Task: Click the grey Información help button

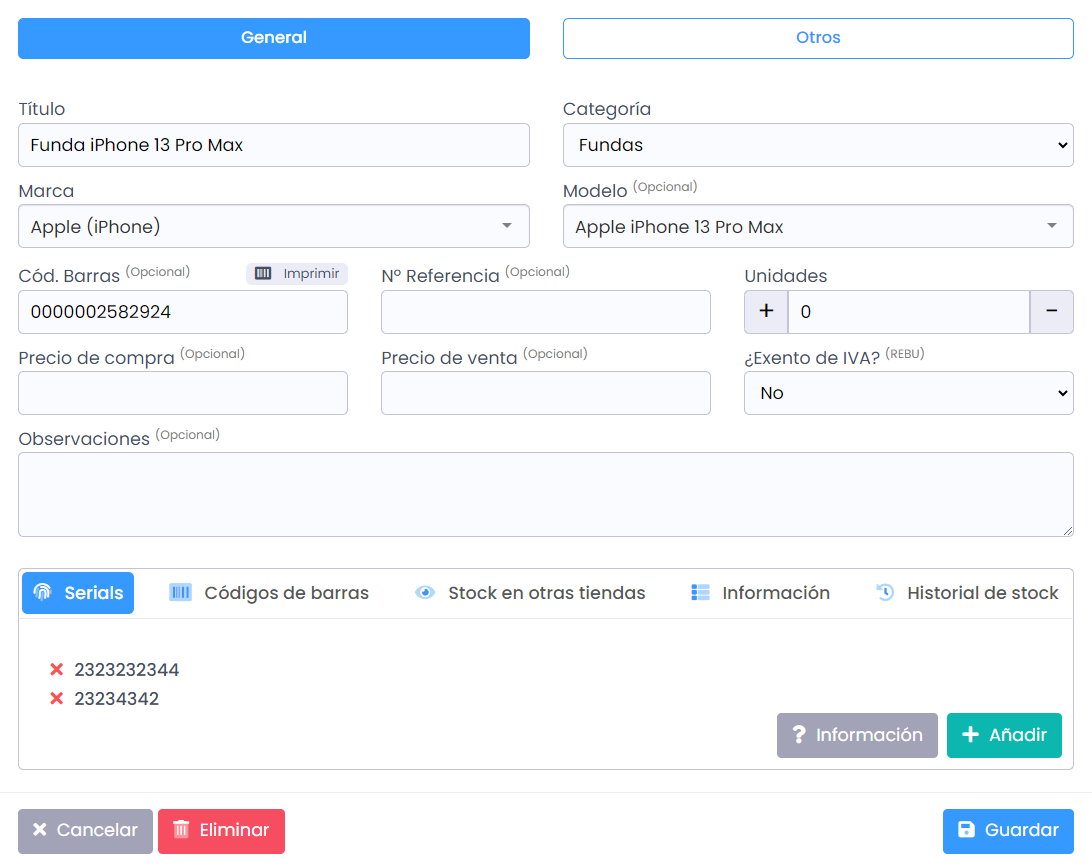Action: [x=857, y=735]
